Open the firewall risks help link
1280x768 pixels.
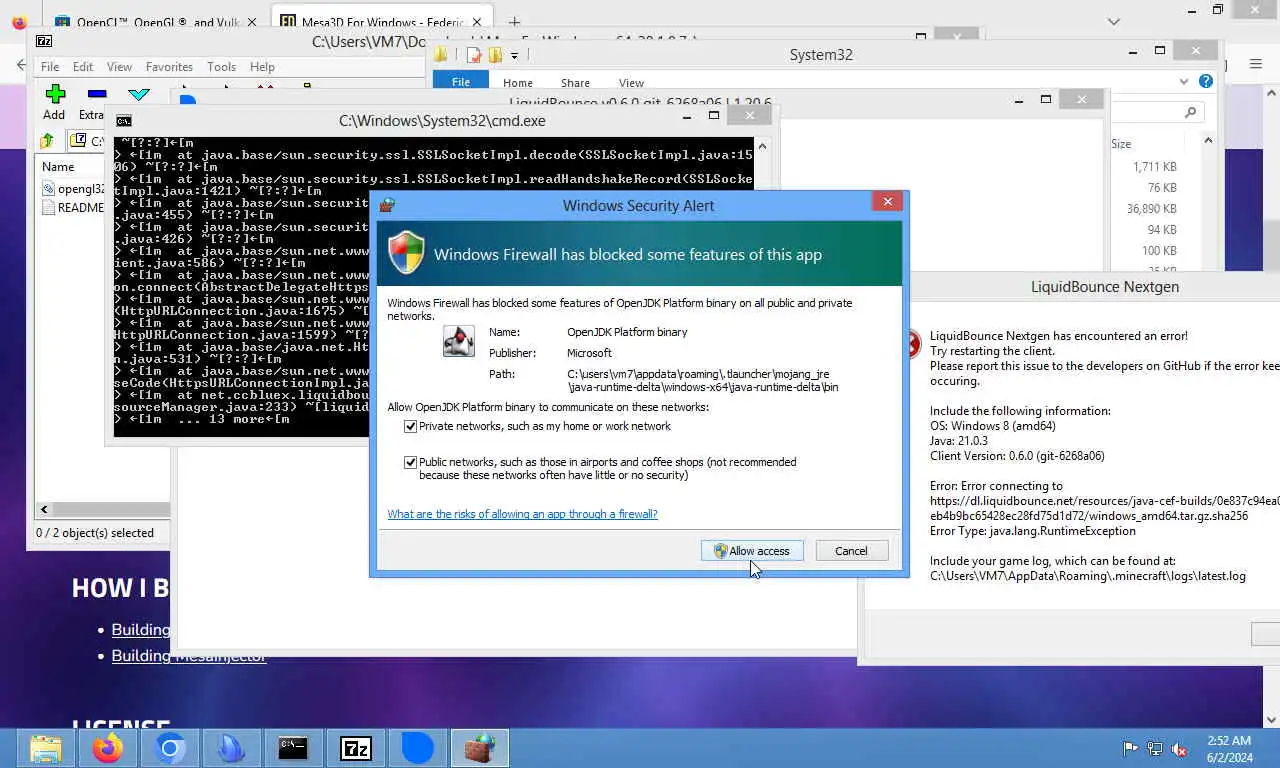tap(522, 514)
